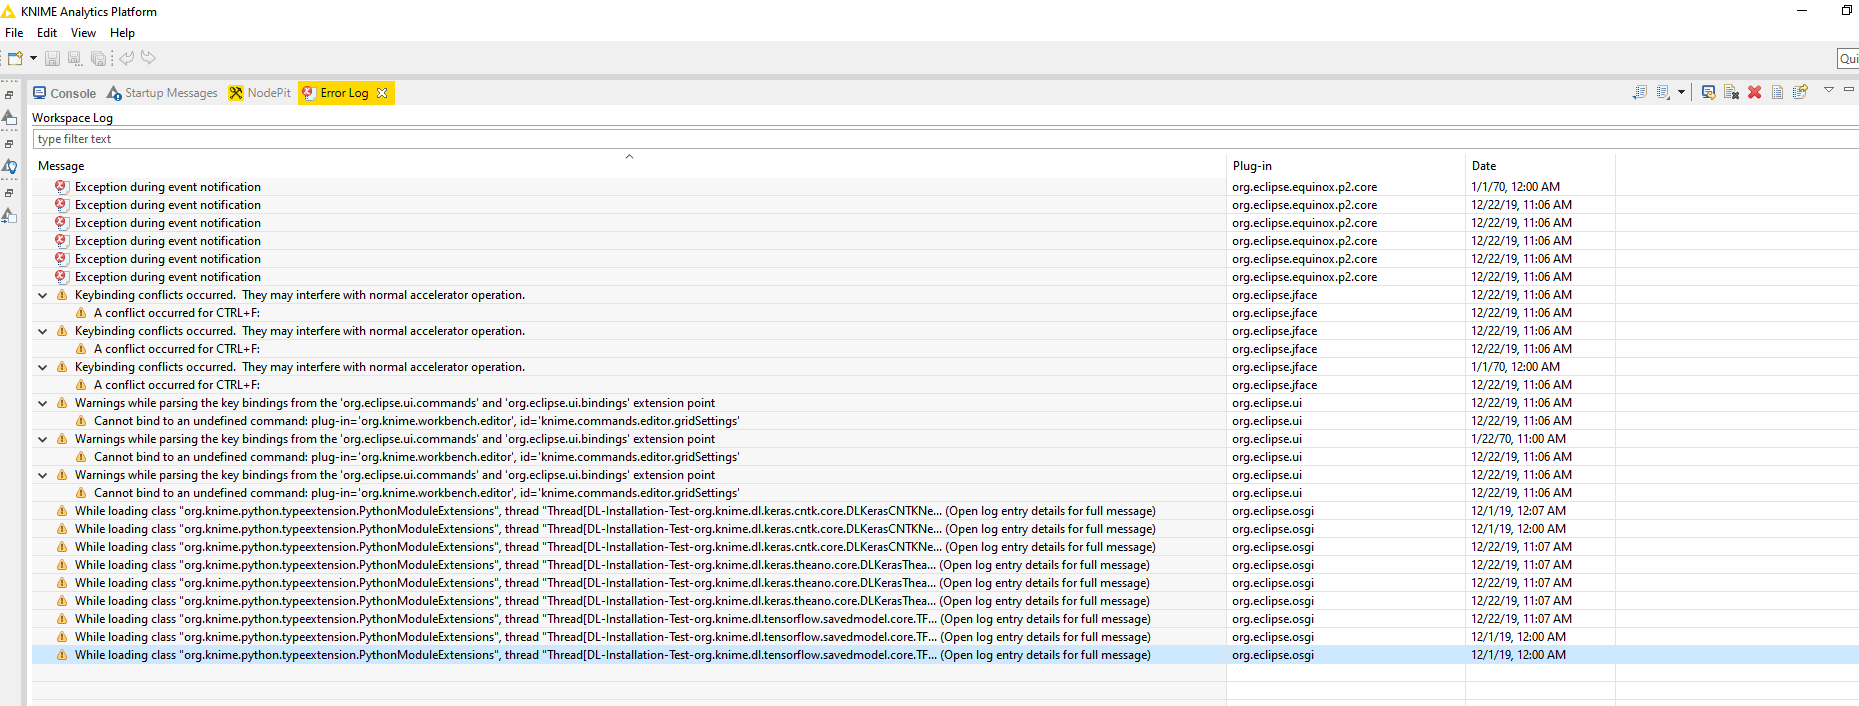This screenshot has width=1859, height=706.
Task: Click the Quick Access search field
Action: 1848,59
